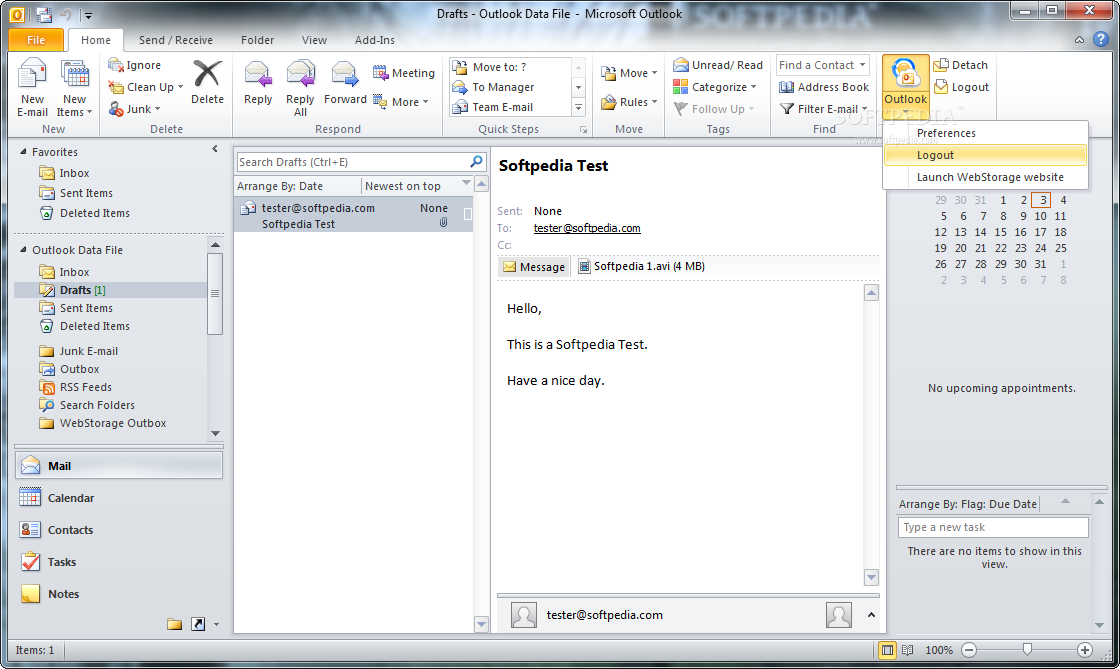Open the Softpedia 1.avi attachment
Image resolution: width=1120 pixels, height=669 pixels.
coord(641,266)
